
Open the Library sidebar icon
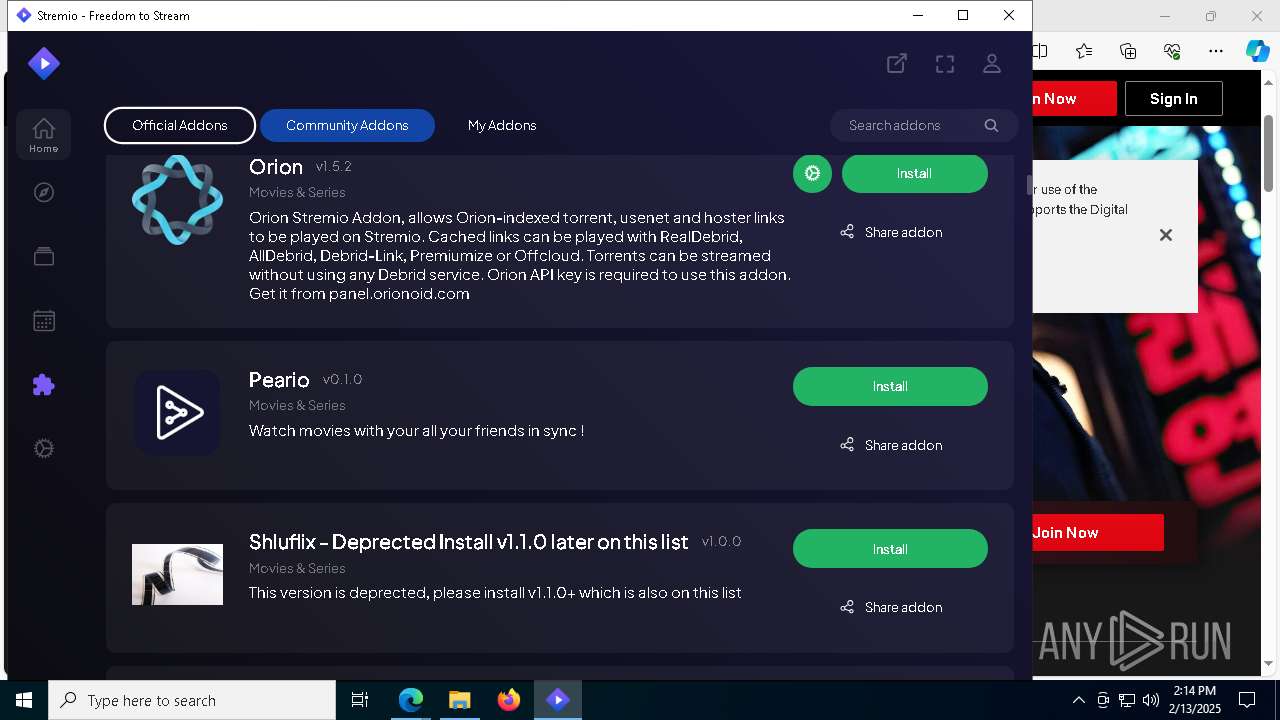click(x=44, y=257)
